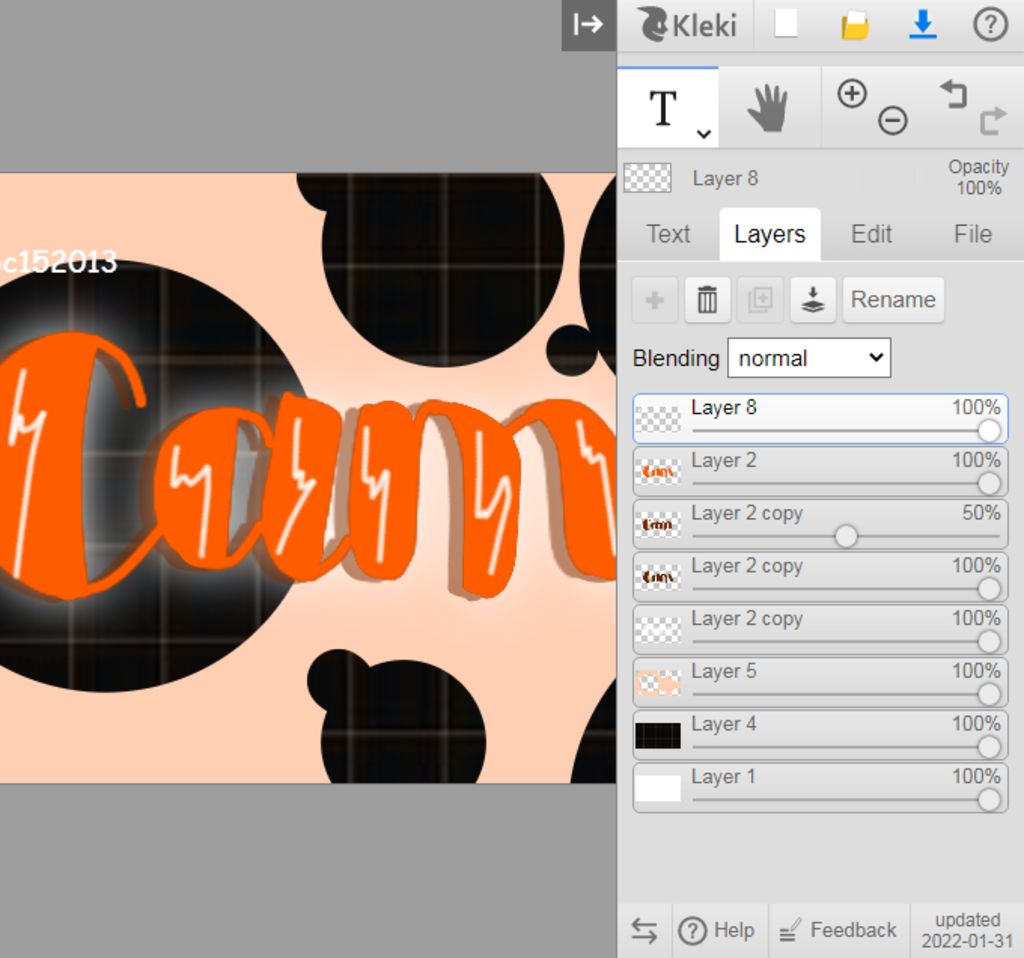
Task: Select Layer 5 in the layer list
Action: pos(820,682)
